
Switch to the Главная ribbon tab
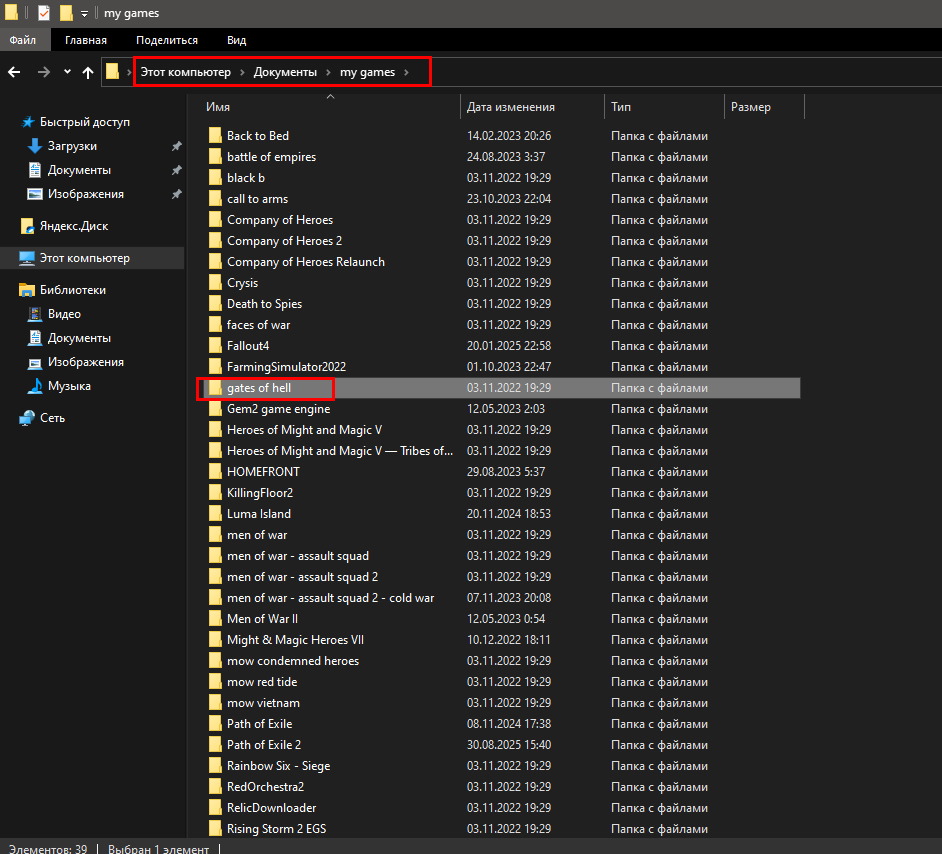coord(86,40)
